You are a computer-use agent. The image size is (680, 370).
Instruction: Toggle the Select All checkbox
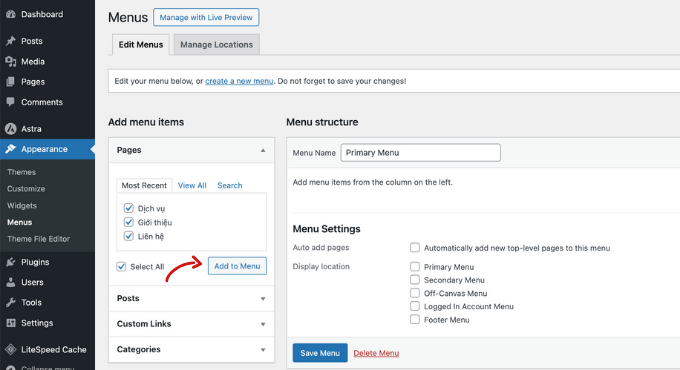coord(121,266)
